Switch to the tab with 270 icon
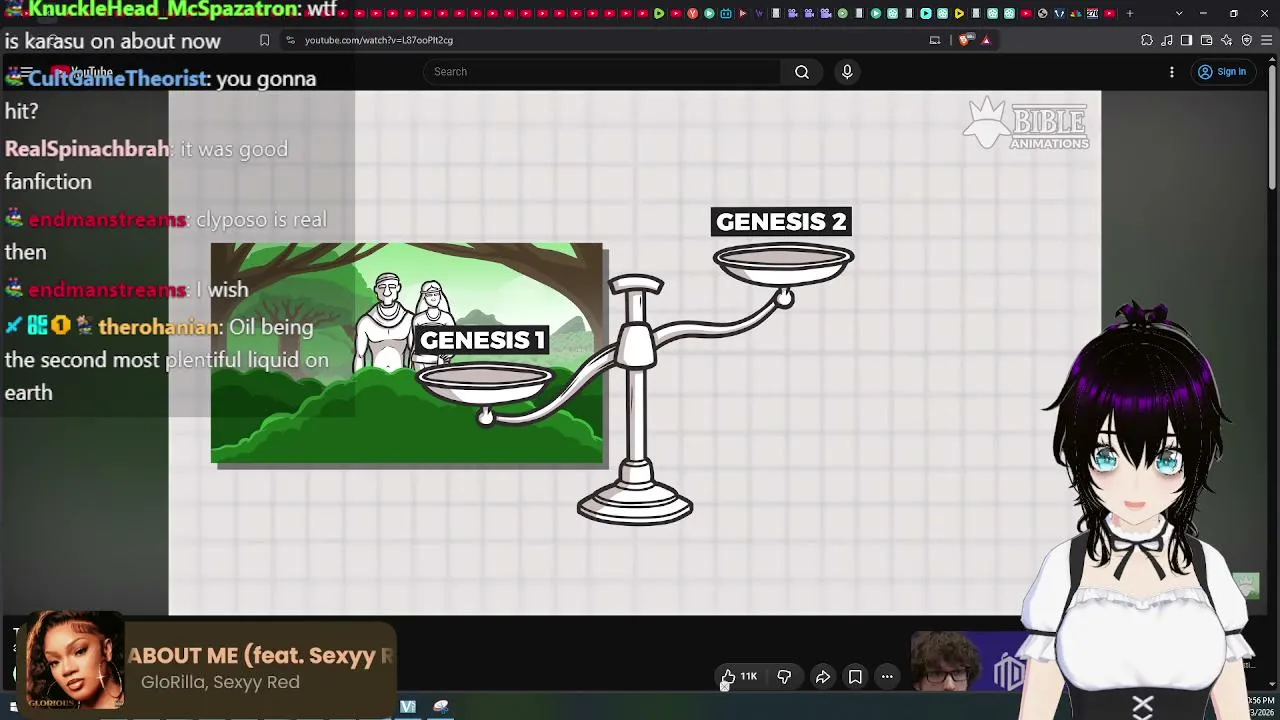This screenshot has height=720, width=1280. click(x=1092, y=13)
